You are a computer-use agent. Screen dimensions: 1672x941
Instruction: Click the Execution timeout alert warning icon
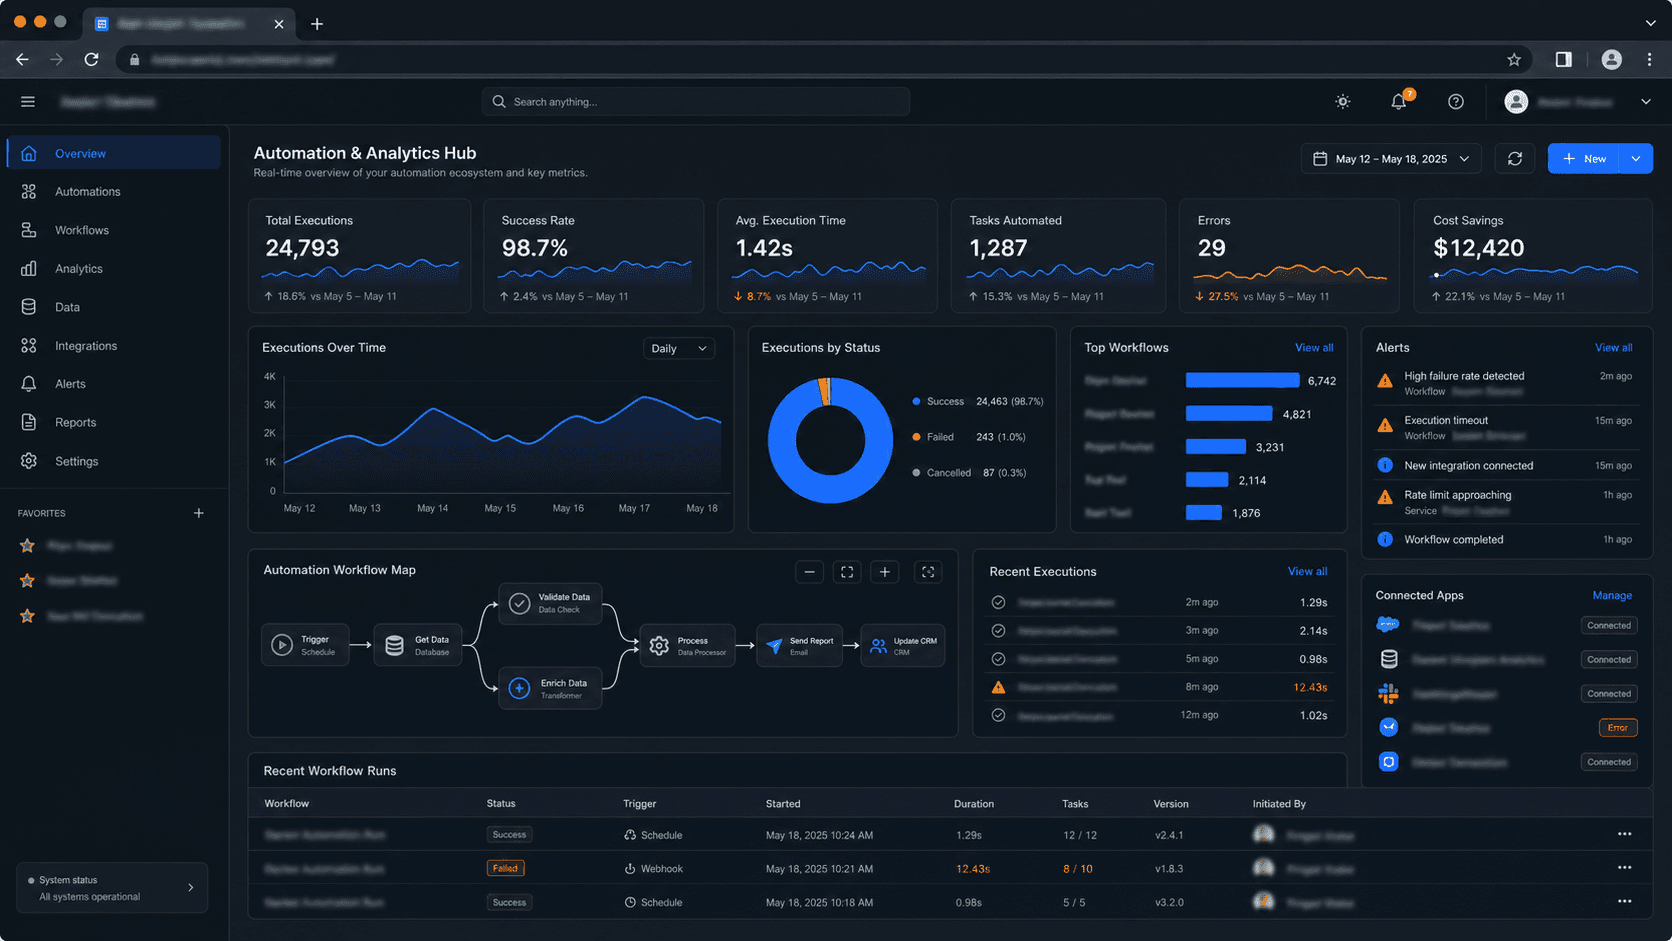[x=1385, y=426]
